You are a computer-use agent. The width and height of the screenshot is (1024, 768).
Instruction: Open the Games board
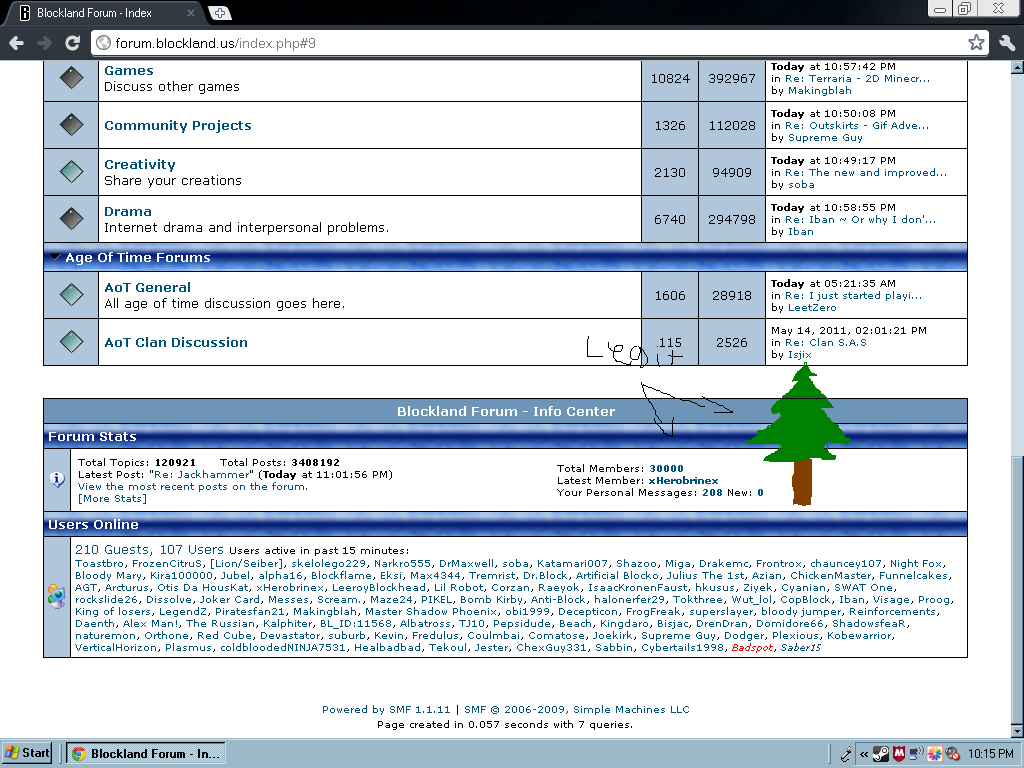[x=129, y=71]
